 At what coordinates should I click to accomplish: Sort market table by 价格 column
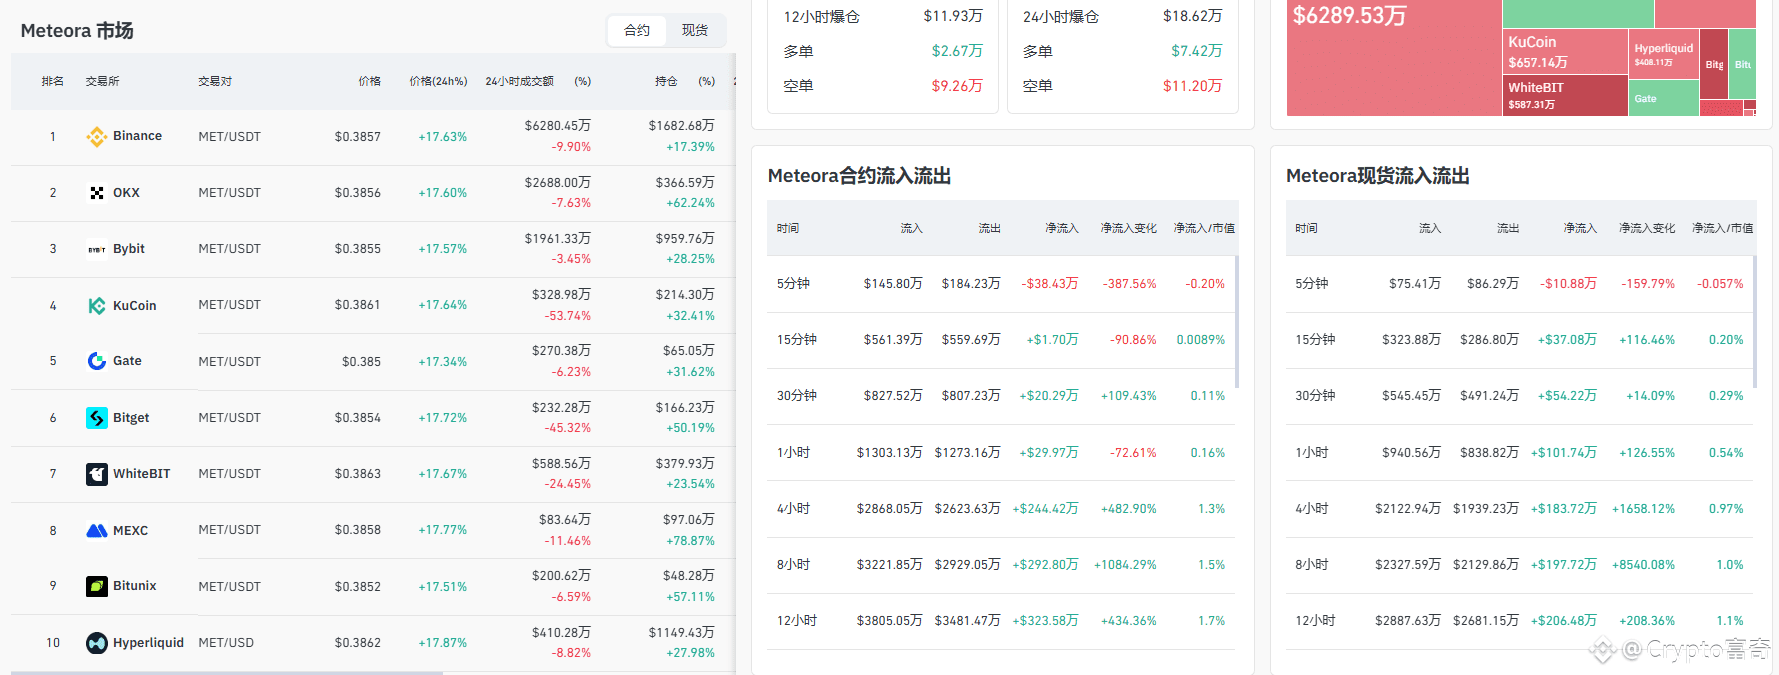(x=369, y=81)
